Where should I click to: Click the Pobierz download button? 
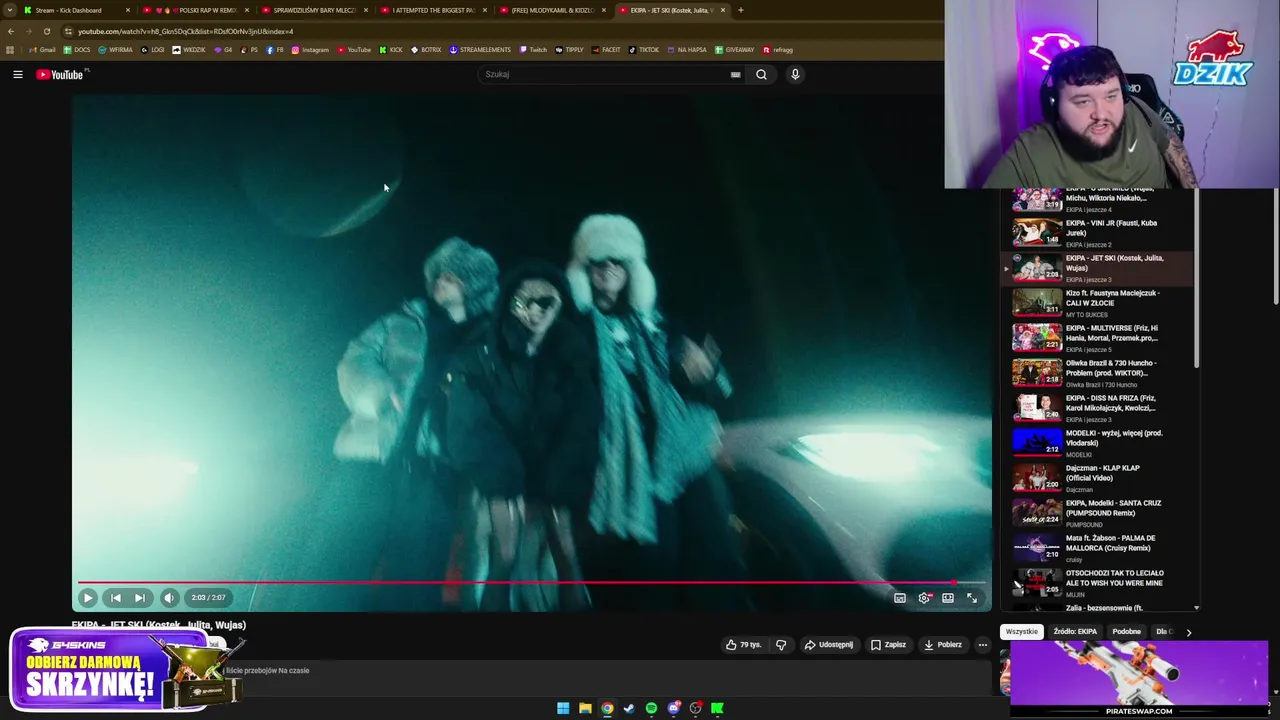943,645
